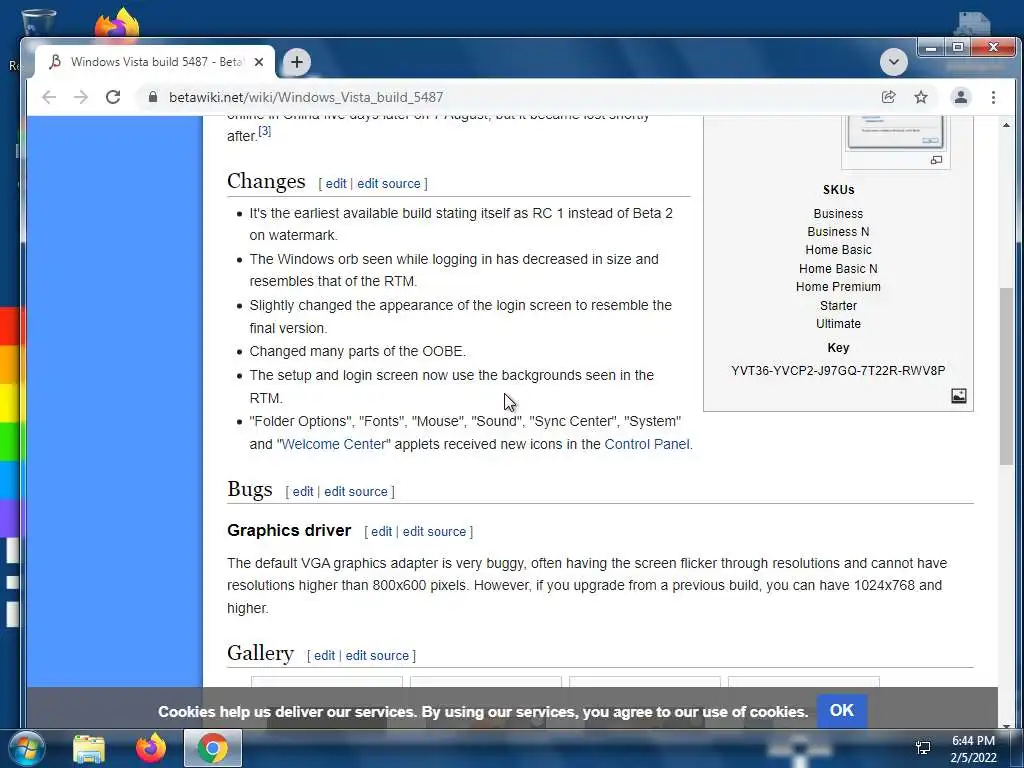Click the Graphics driver heading

pos(289,530)
